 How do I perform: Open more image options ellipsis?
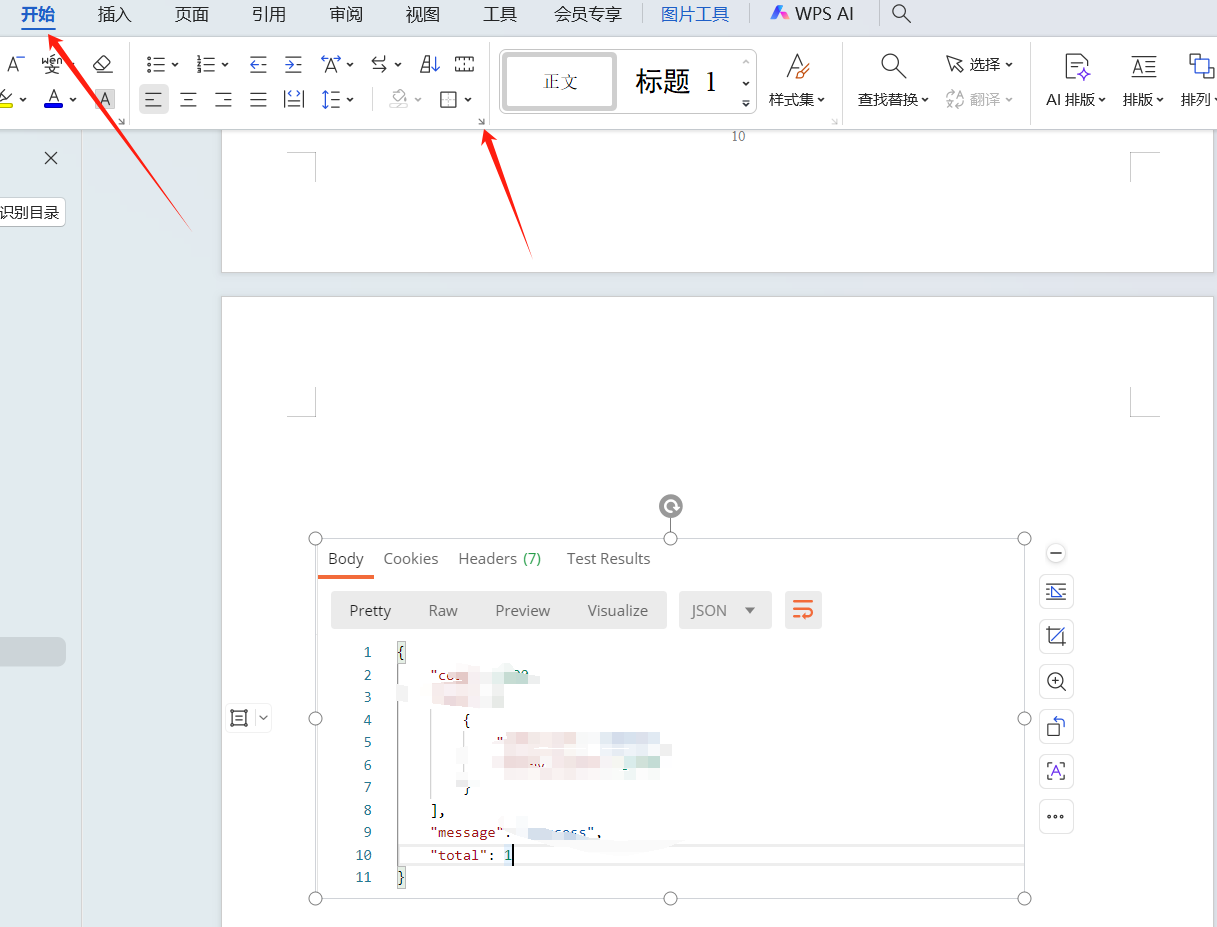[x=1056, y=816]
